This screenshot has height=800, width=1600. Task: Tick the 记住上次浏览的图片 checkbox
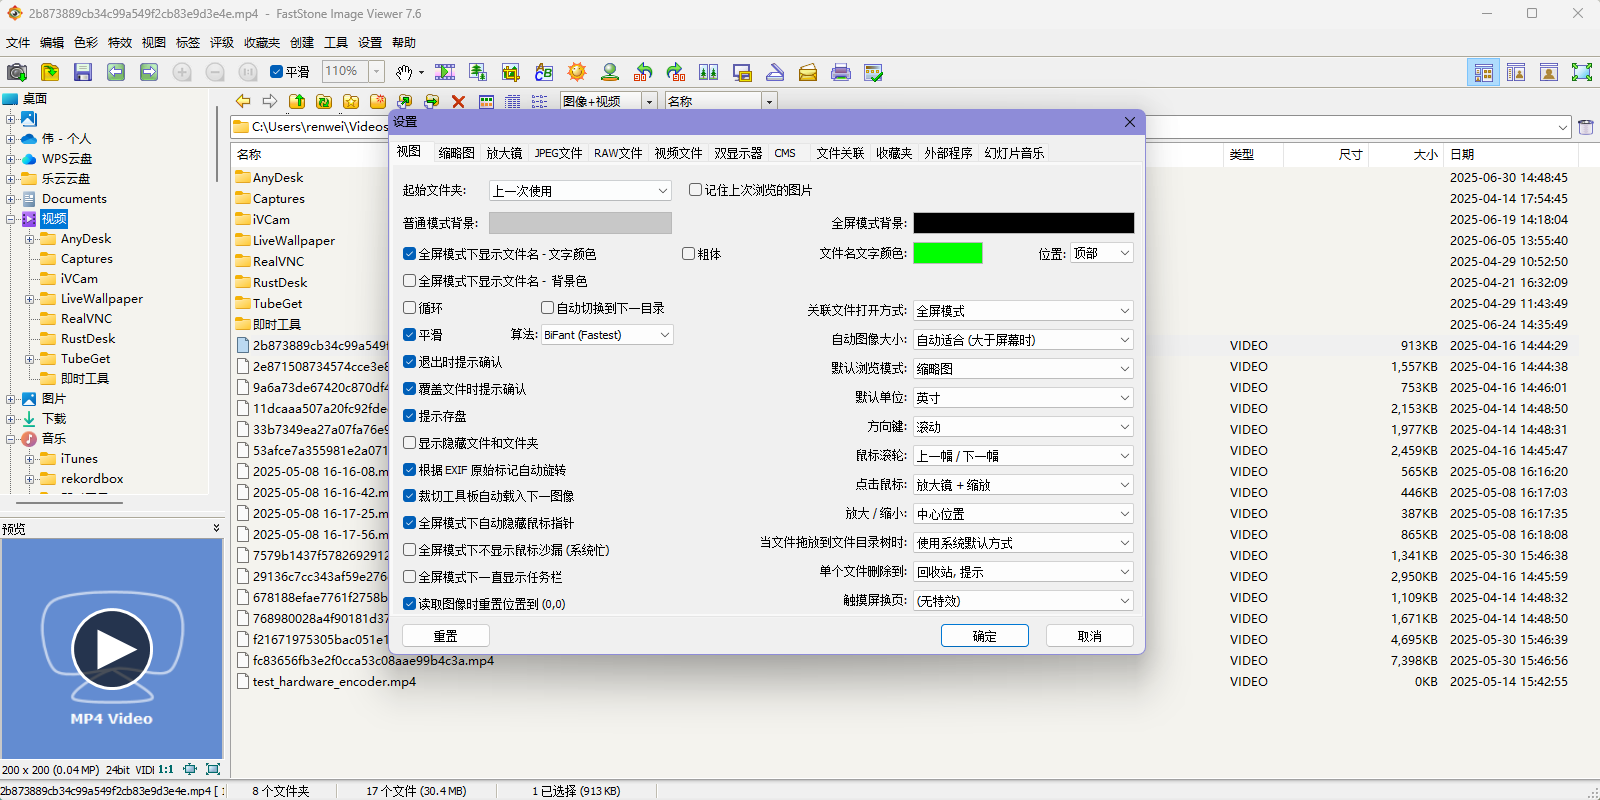(696, 190)
